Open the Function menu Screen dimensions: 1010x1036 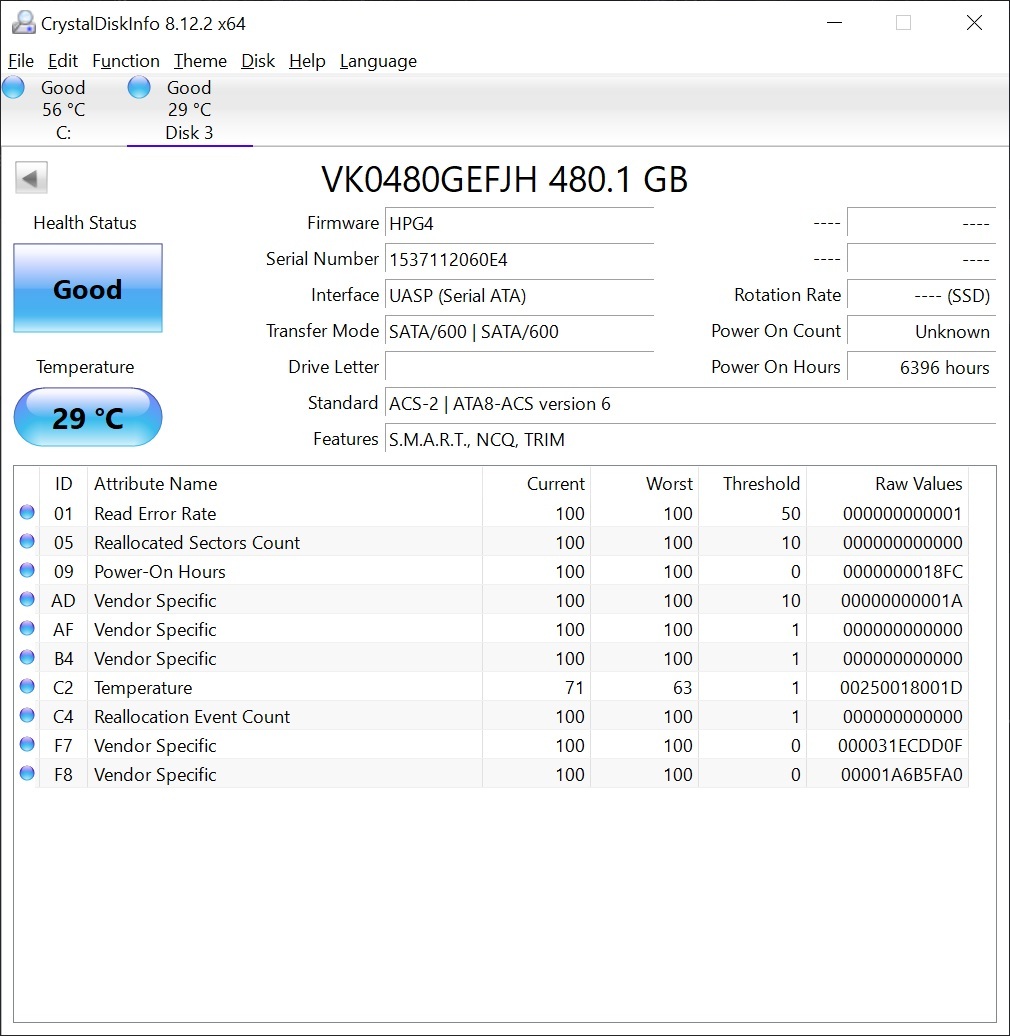[126, 61]
